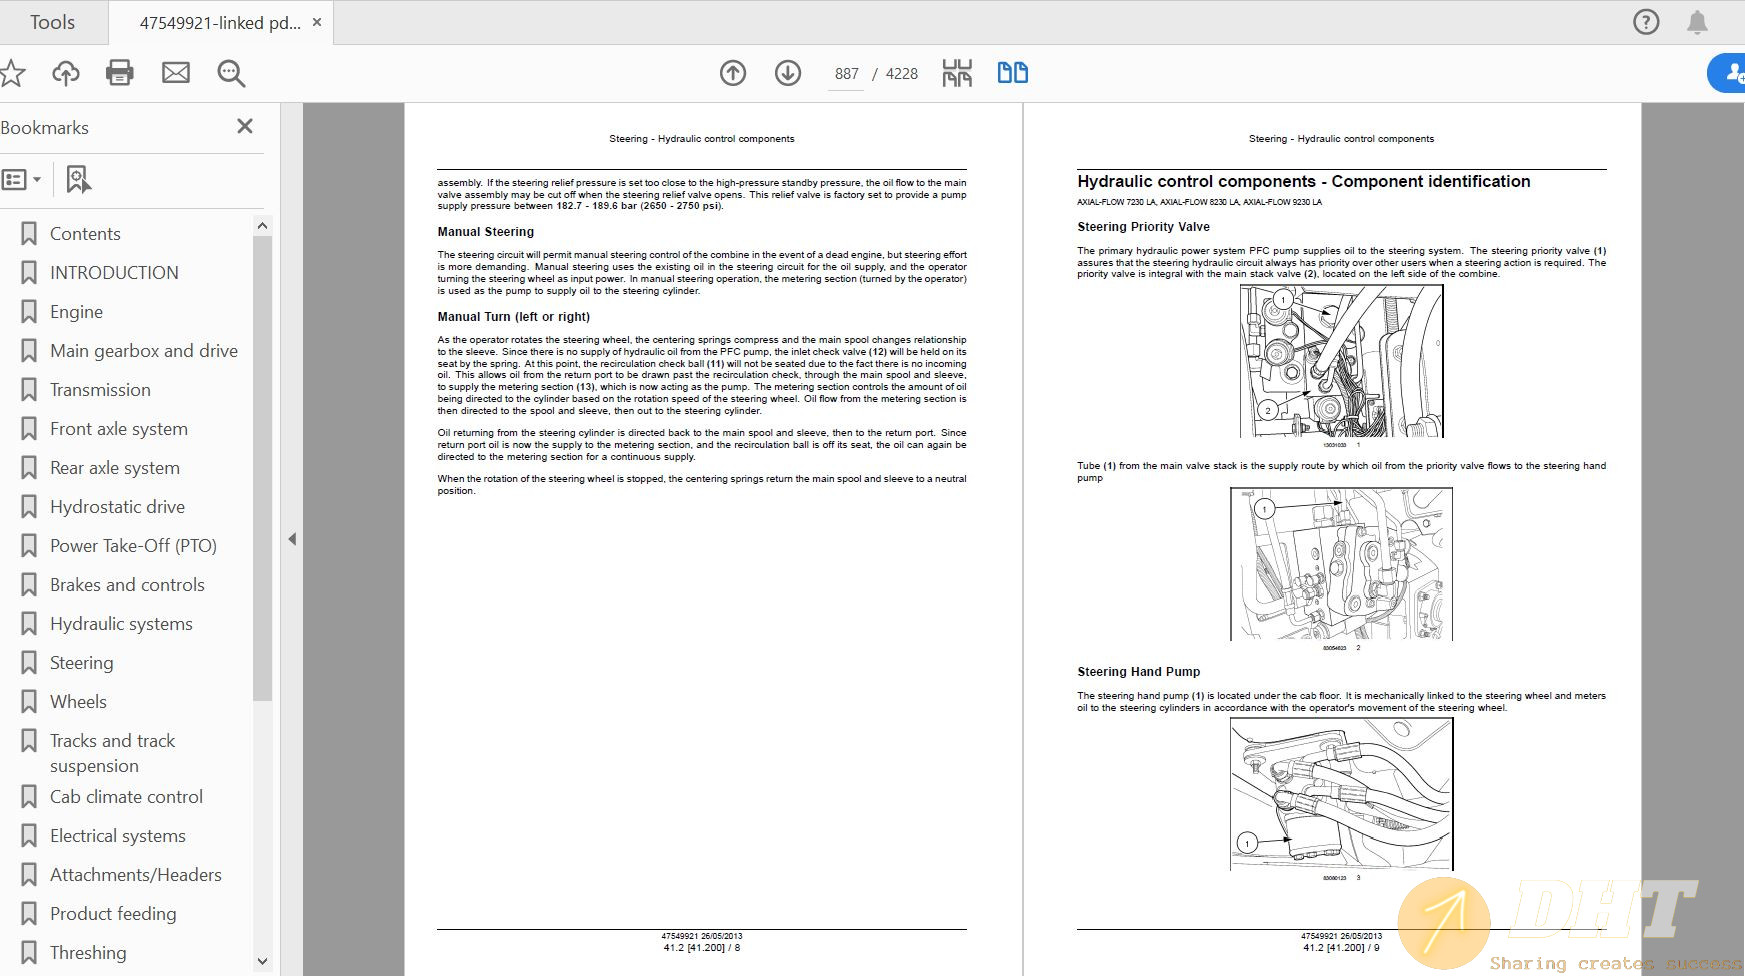Open Front axle system bookmark
This screenshot has width=1745, height=976.
(x=119, y=429)
